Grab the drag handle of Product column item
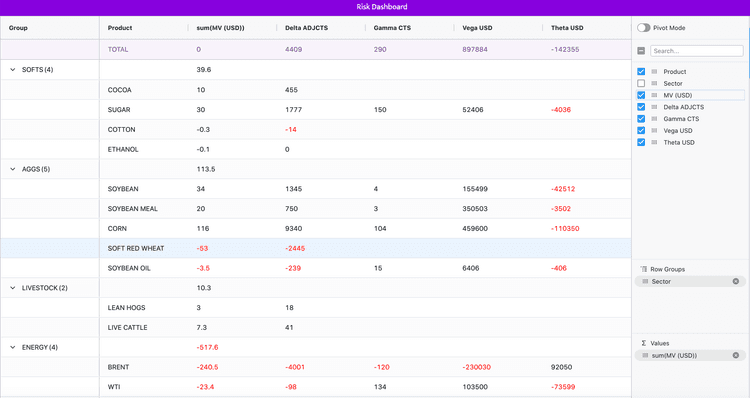The image size is (750, 398). pyautogui.click(x=654, y=71)
